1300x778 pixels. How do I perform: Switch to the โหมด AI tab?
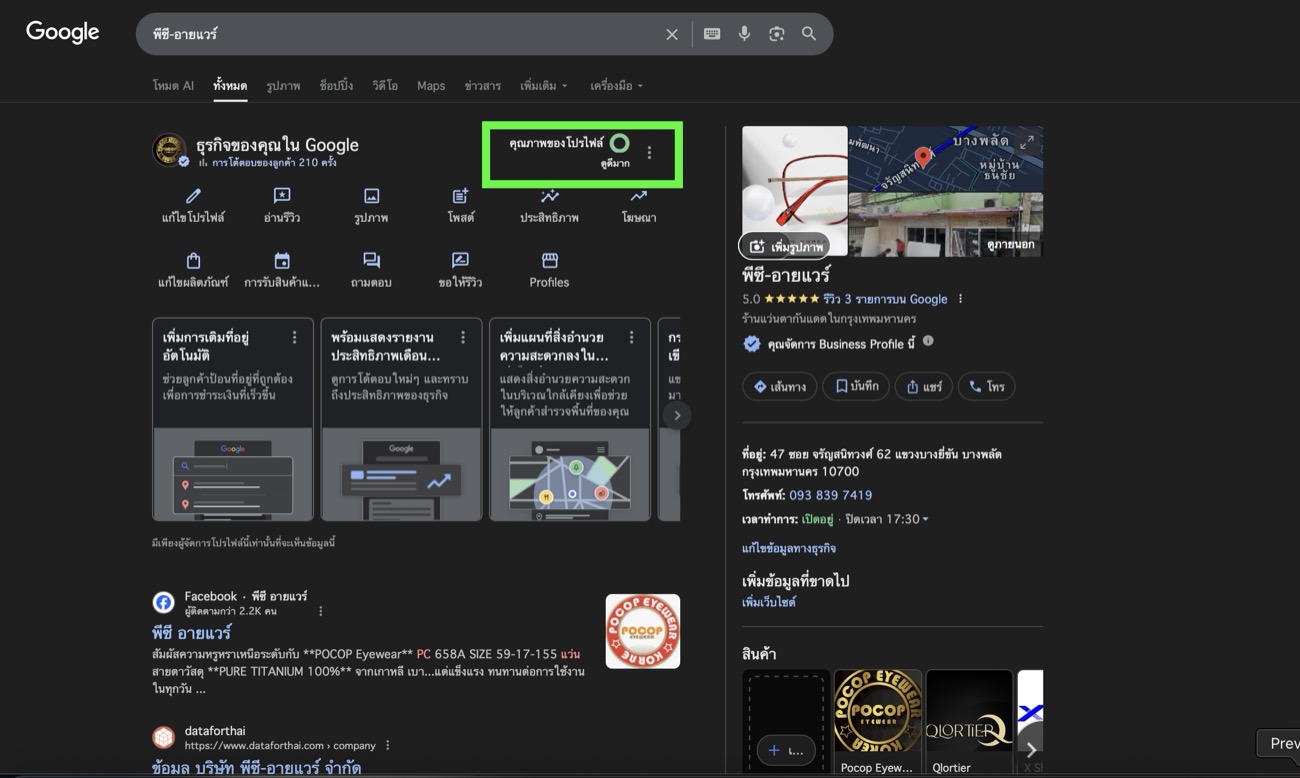(x=173, y=86)
